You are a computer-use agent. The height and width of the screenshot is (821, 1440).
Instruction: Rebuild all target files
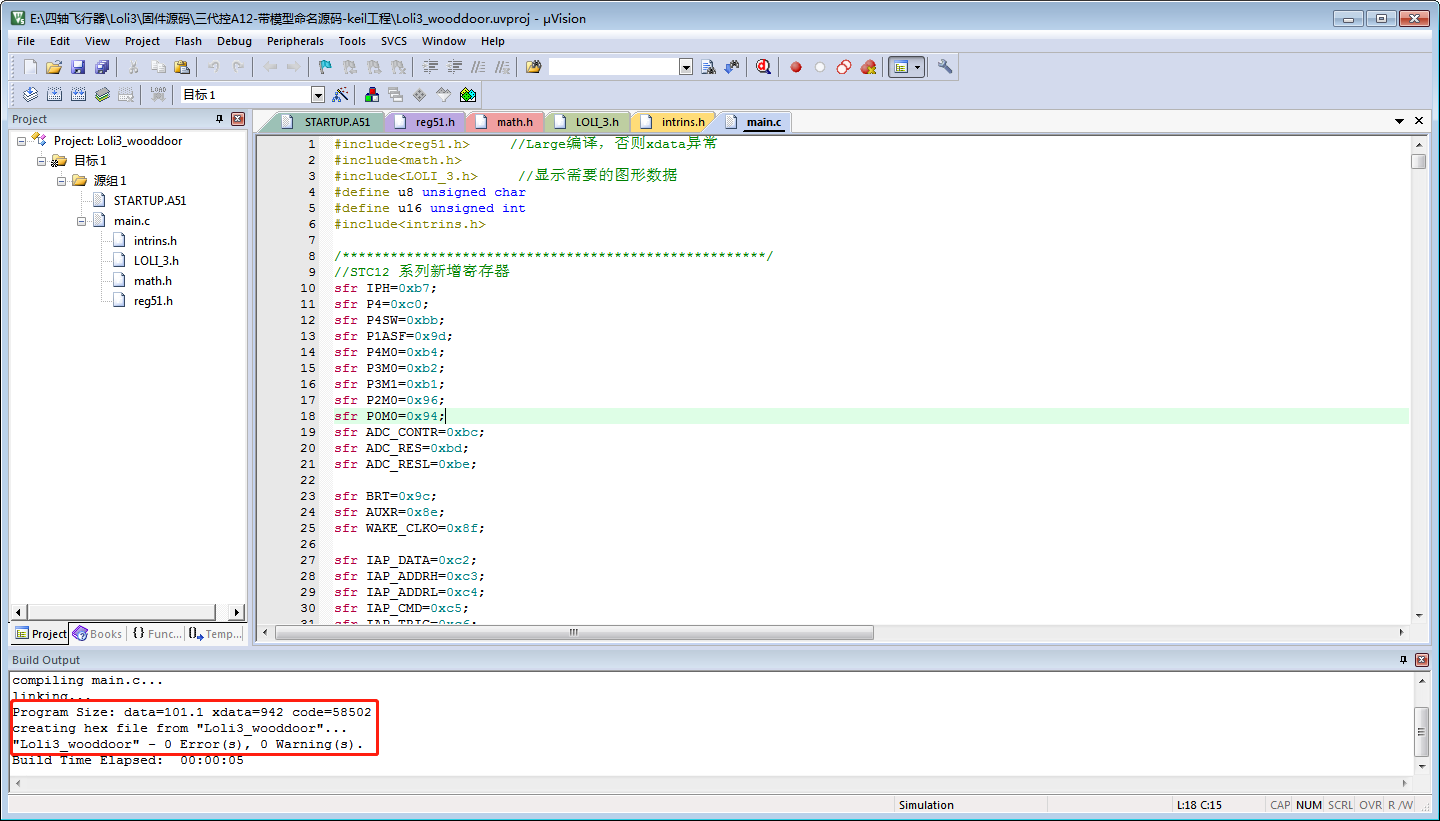tap(78, 94)
